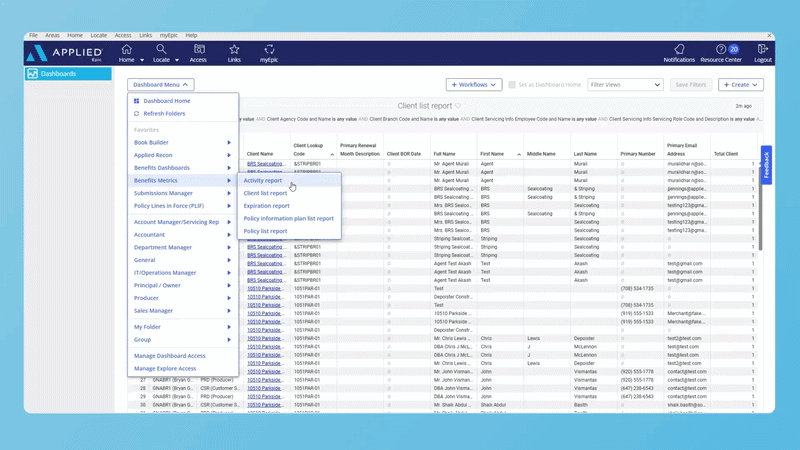Click Manage Dashboard Access
The image size is (800, 450).
pos(169,356)
